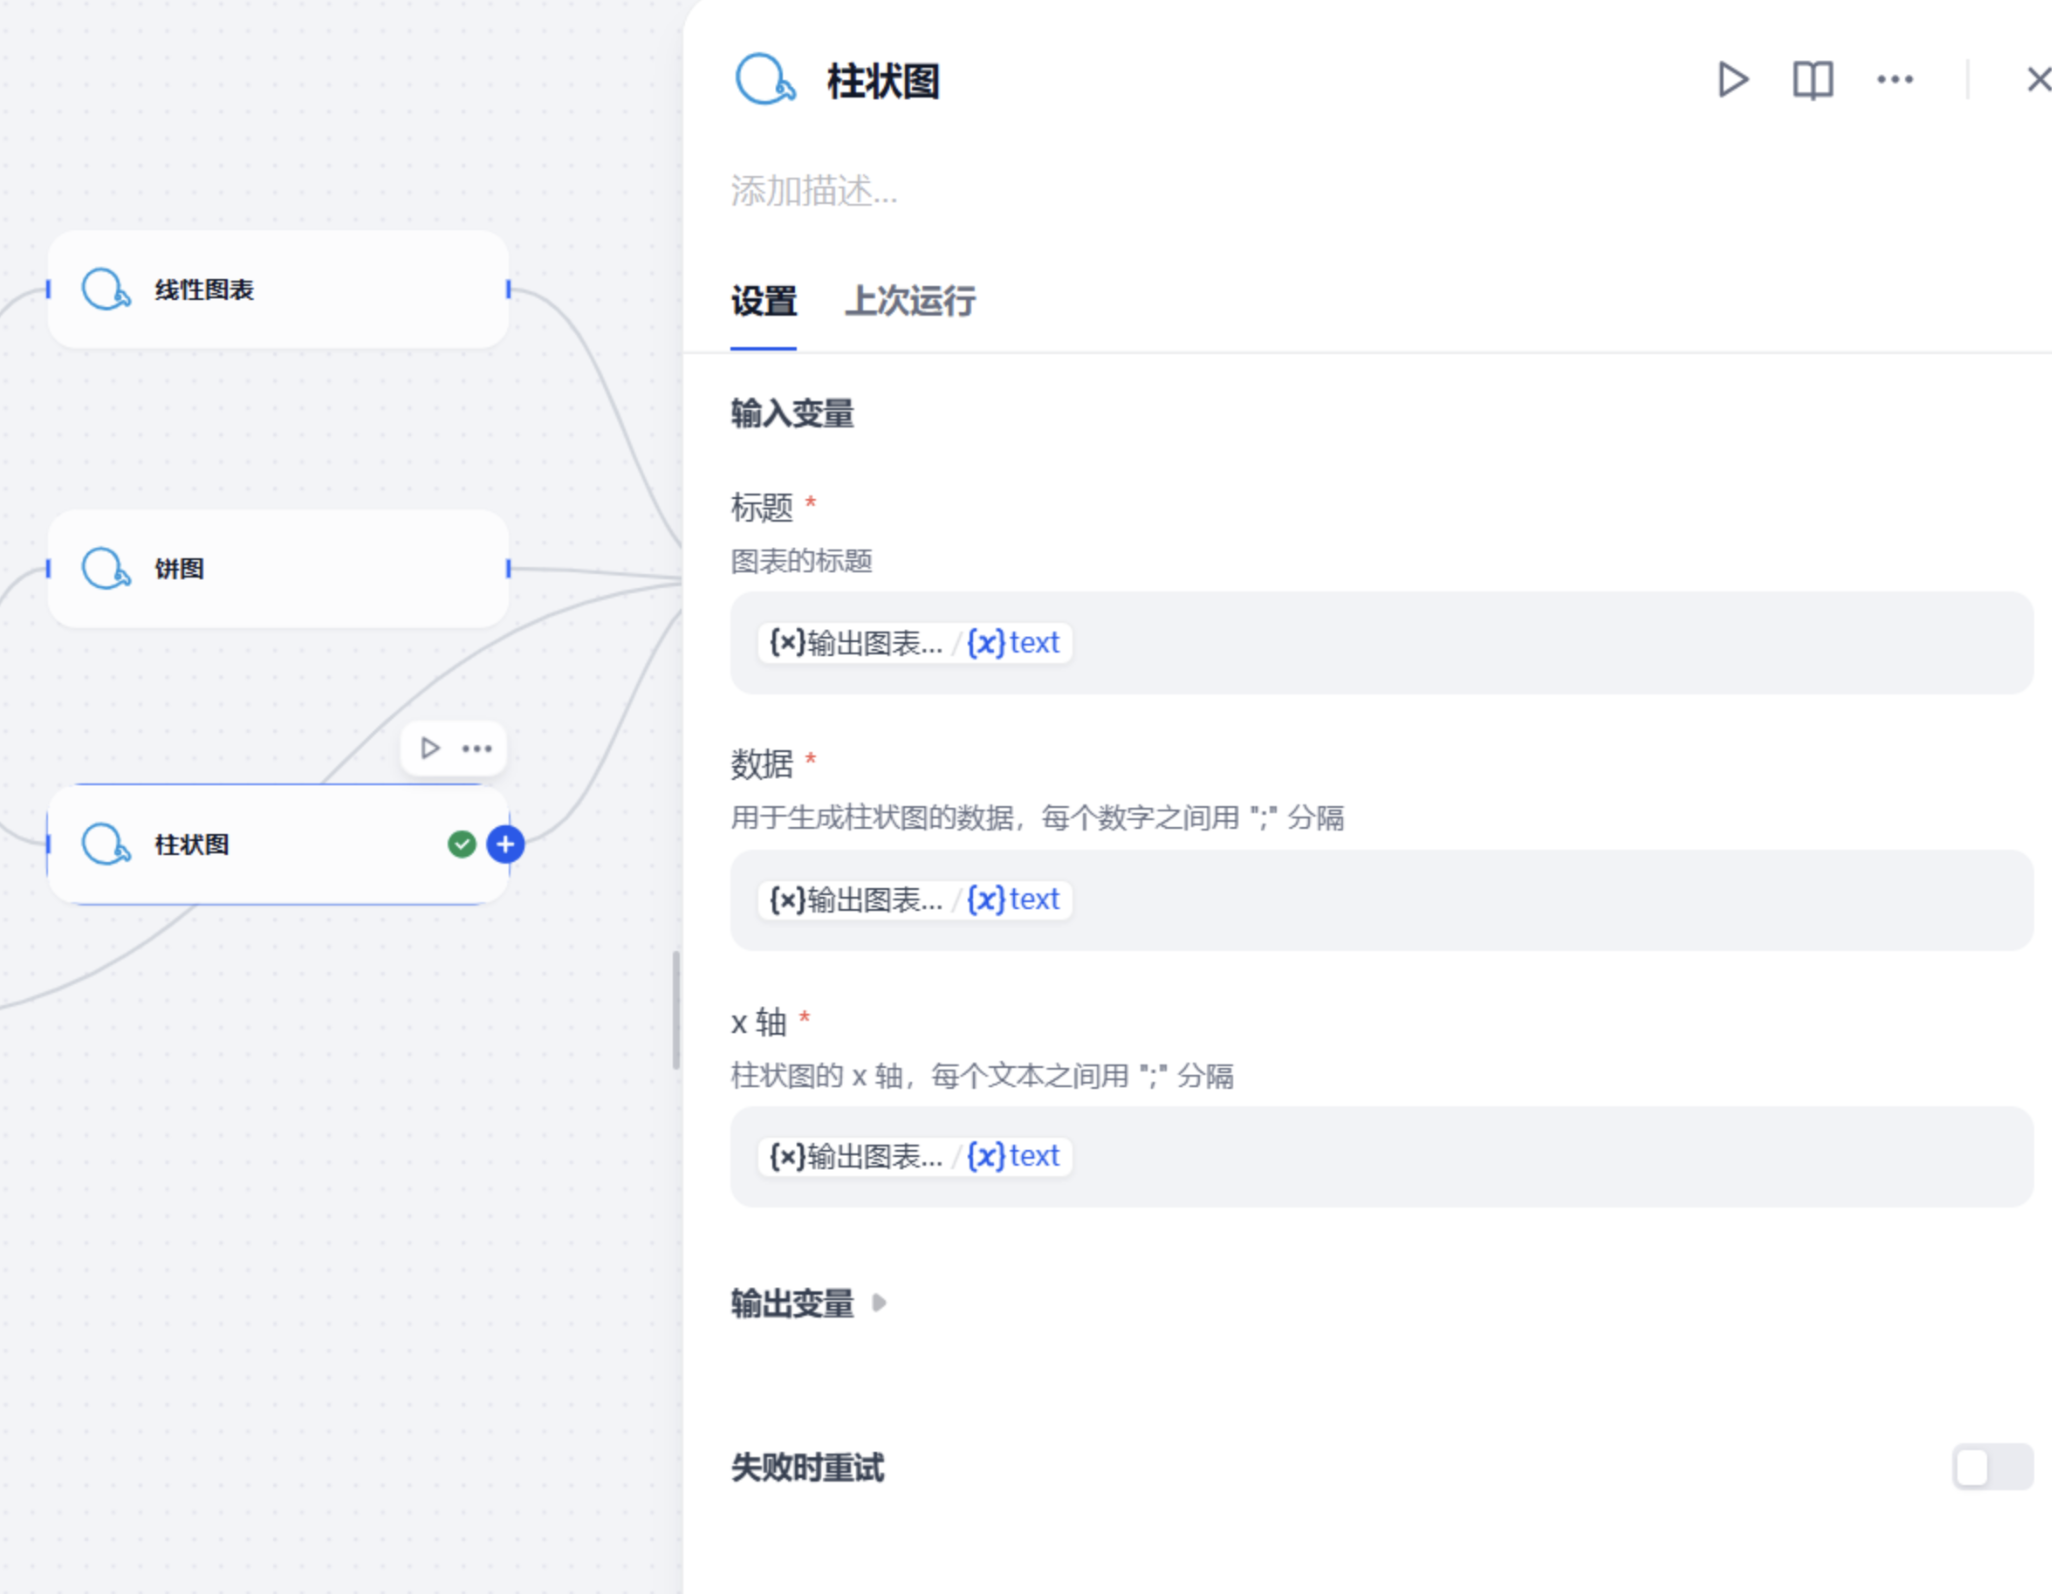Expand the 输出变量 section arrow
This screenshot has width=2052, height=1594.
click(879, 1303)
